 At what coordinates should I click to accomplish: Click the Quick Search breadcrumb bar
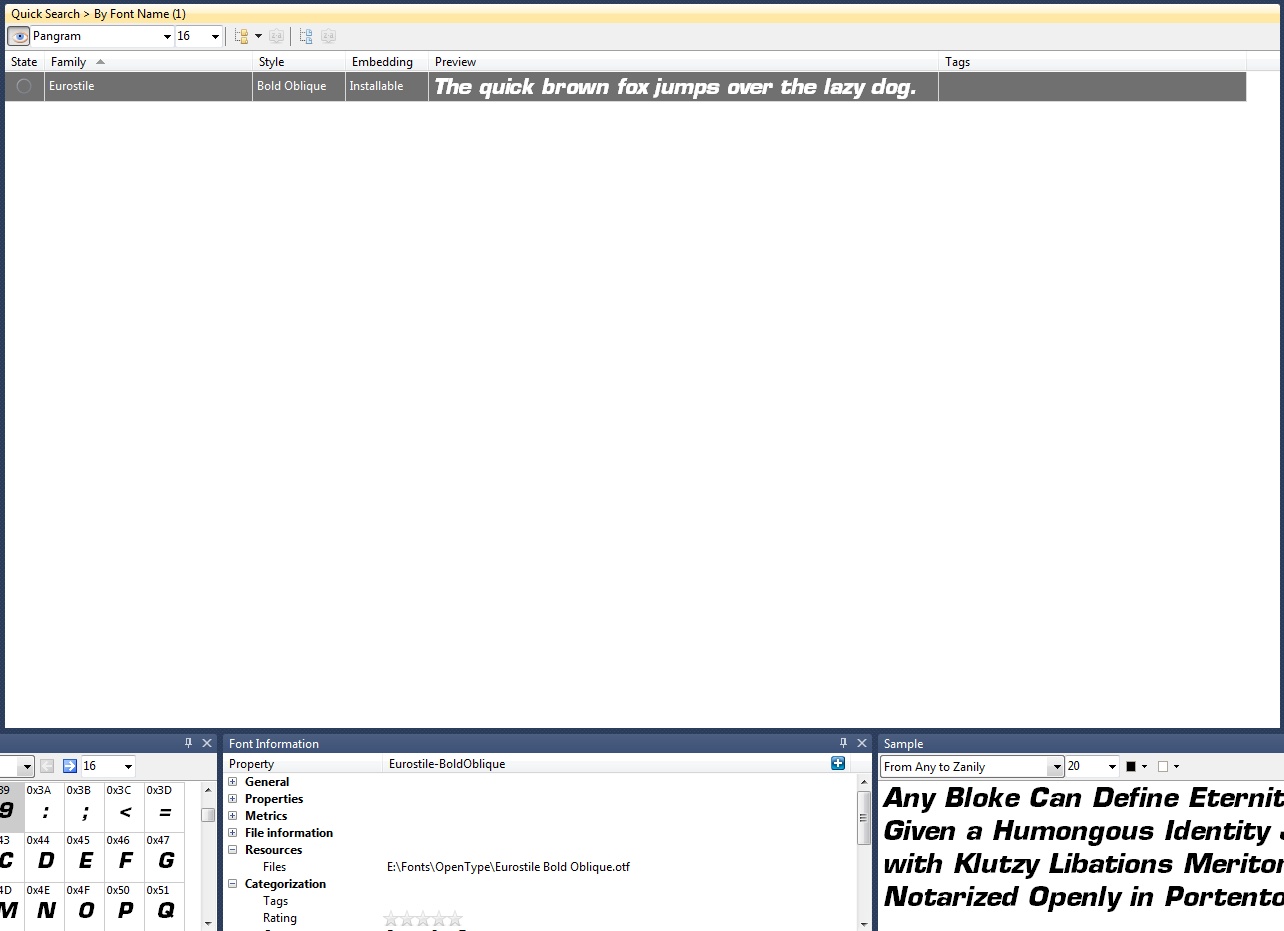point(642,14)
